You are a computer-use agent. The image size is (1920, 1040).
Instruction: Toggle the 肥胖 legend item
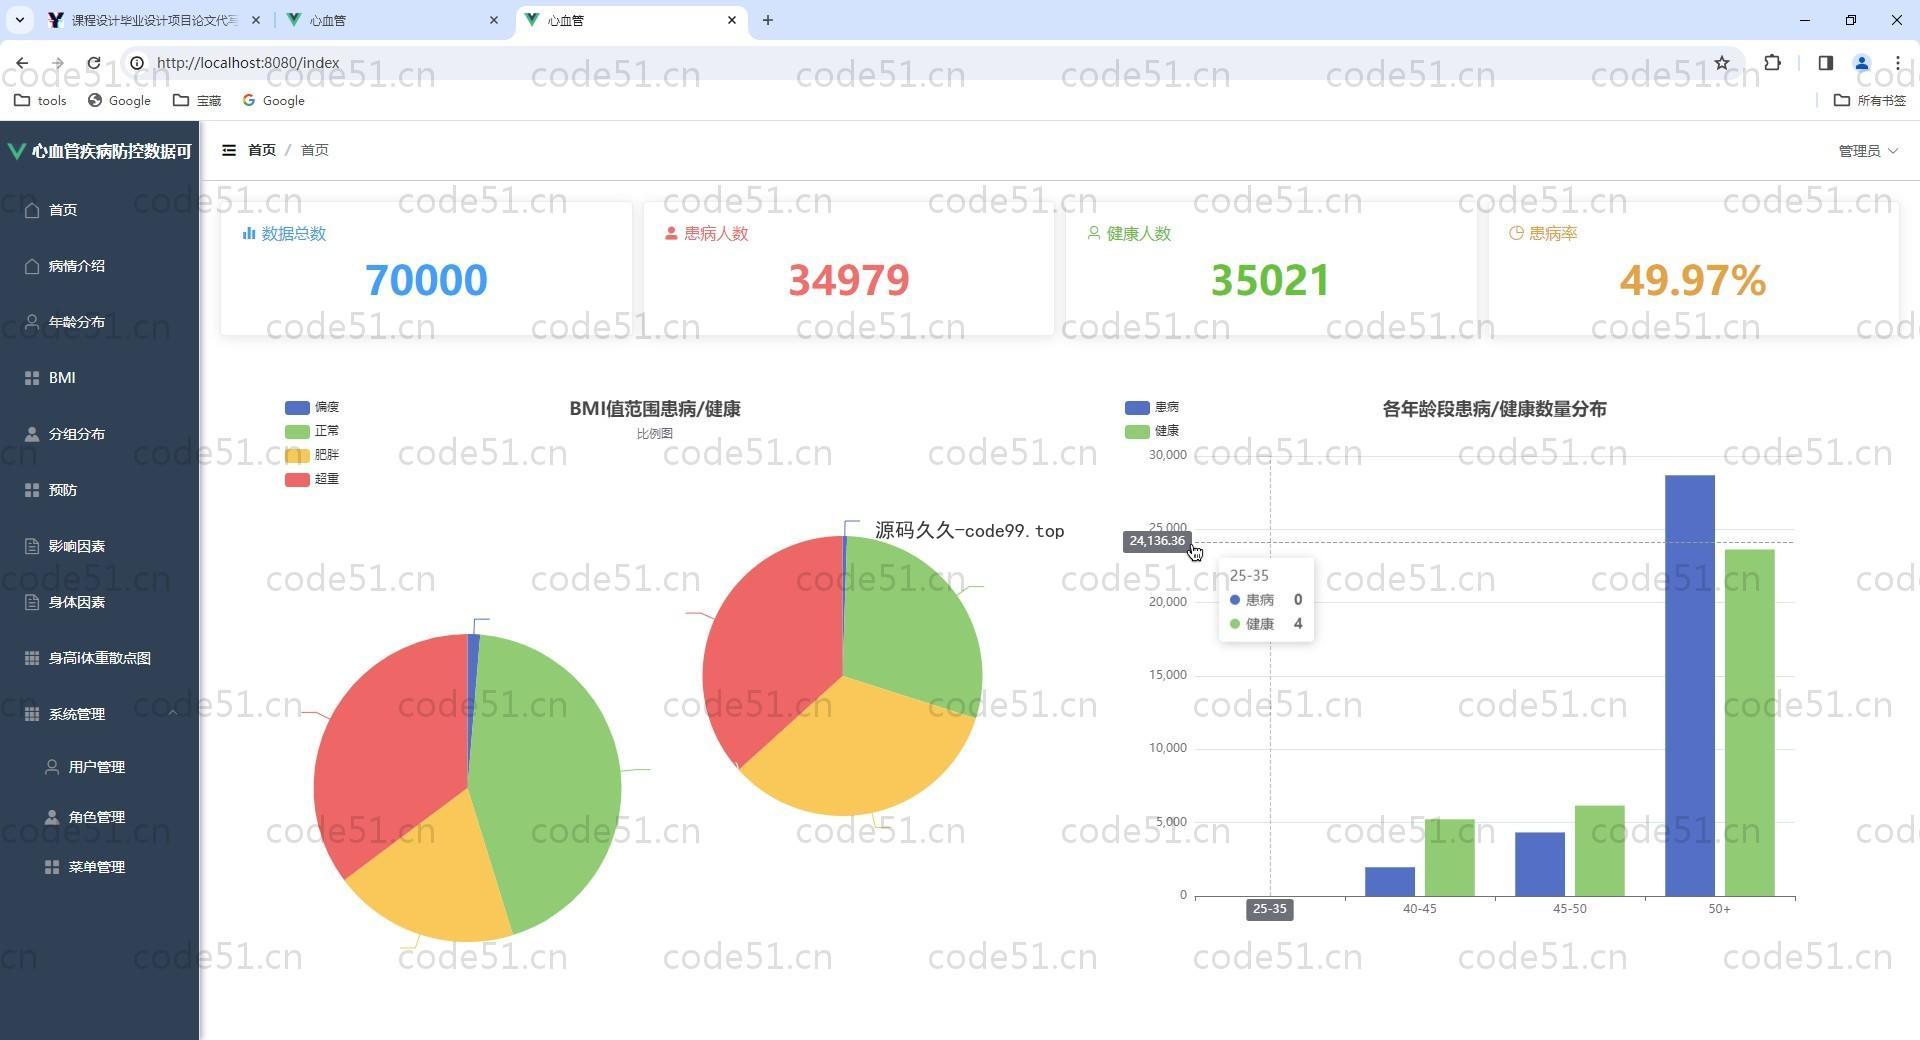pyautogui.click(x=312, y=455)
